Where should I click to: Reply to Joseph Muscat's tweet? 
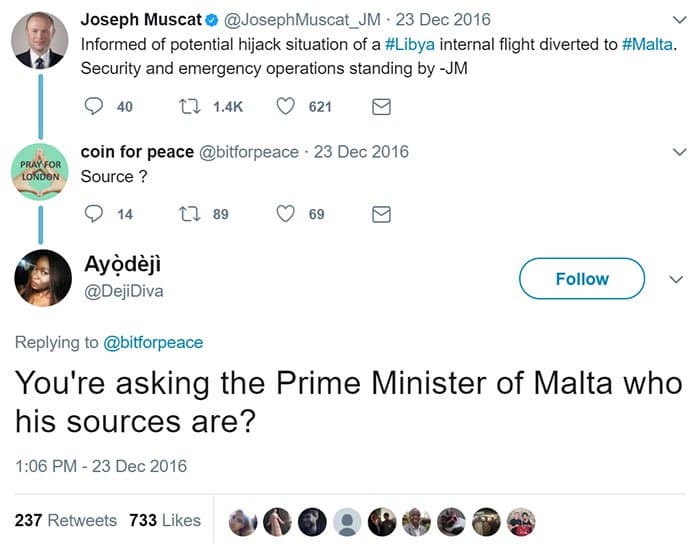click(x=95, y=106)
